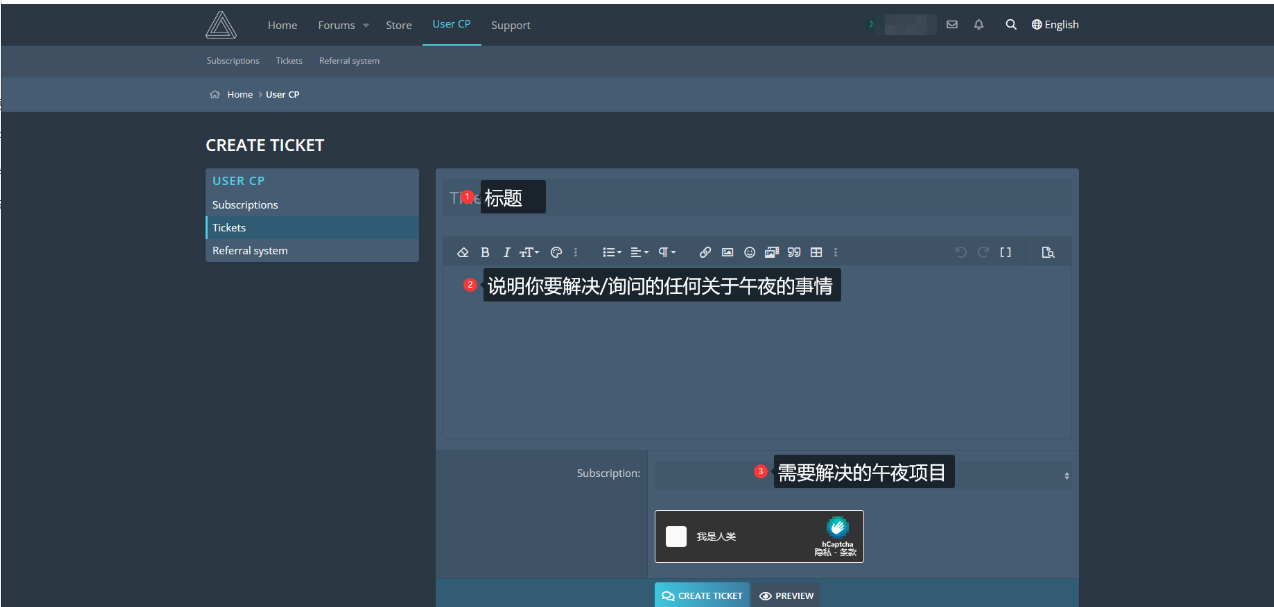Insert a table in the editor
The width and height of the screenshot is (1274, 607).
(816, 253)
